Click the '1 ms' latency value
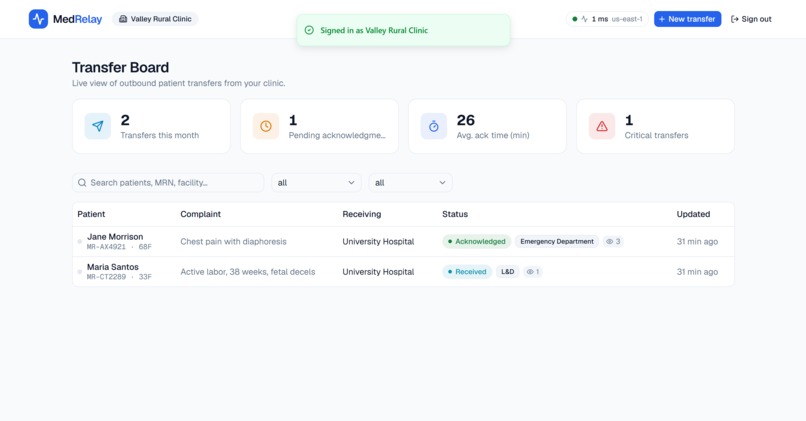The image size is (806, 421). point(600,19)
